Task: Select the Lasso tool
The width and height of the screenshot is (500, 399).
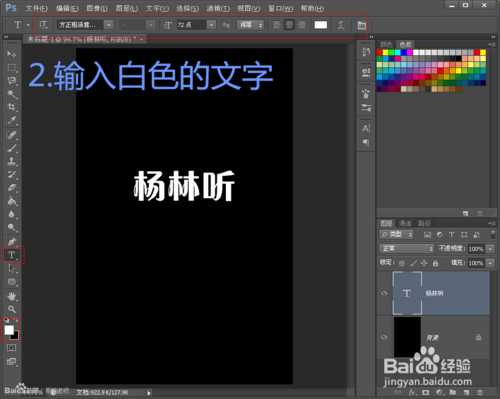Action: [12, 81]
